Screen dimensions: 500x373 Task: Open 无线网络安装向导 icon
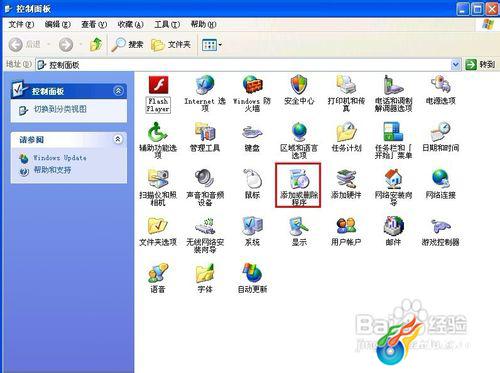205,235
